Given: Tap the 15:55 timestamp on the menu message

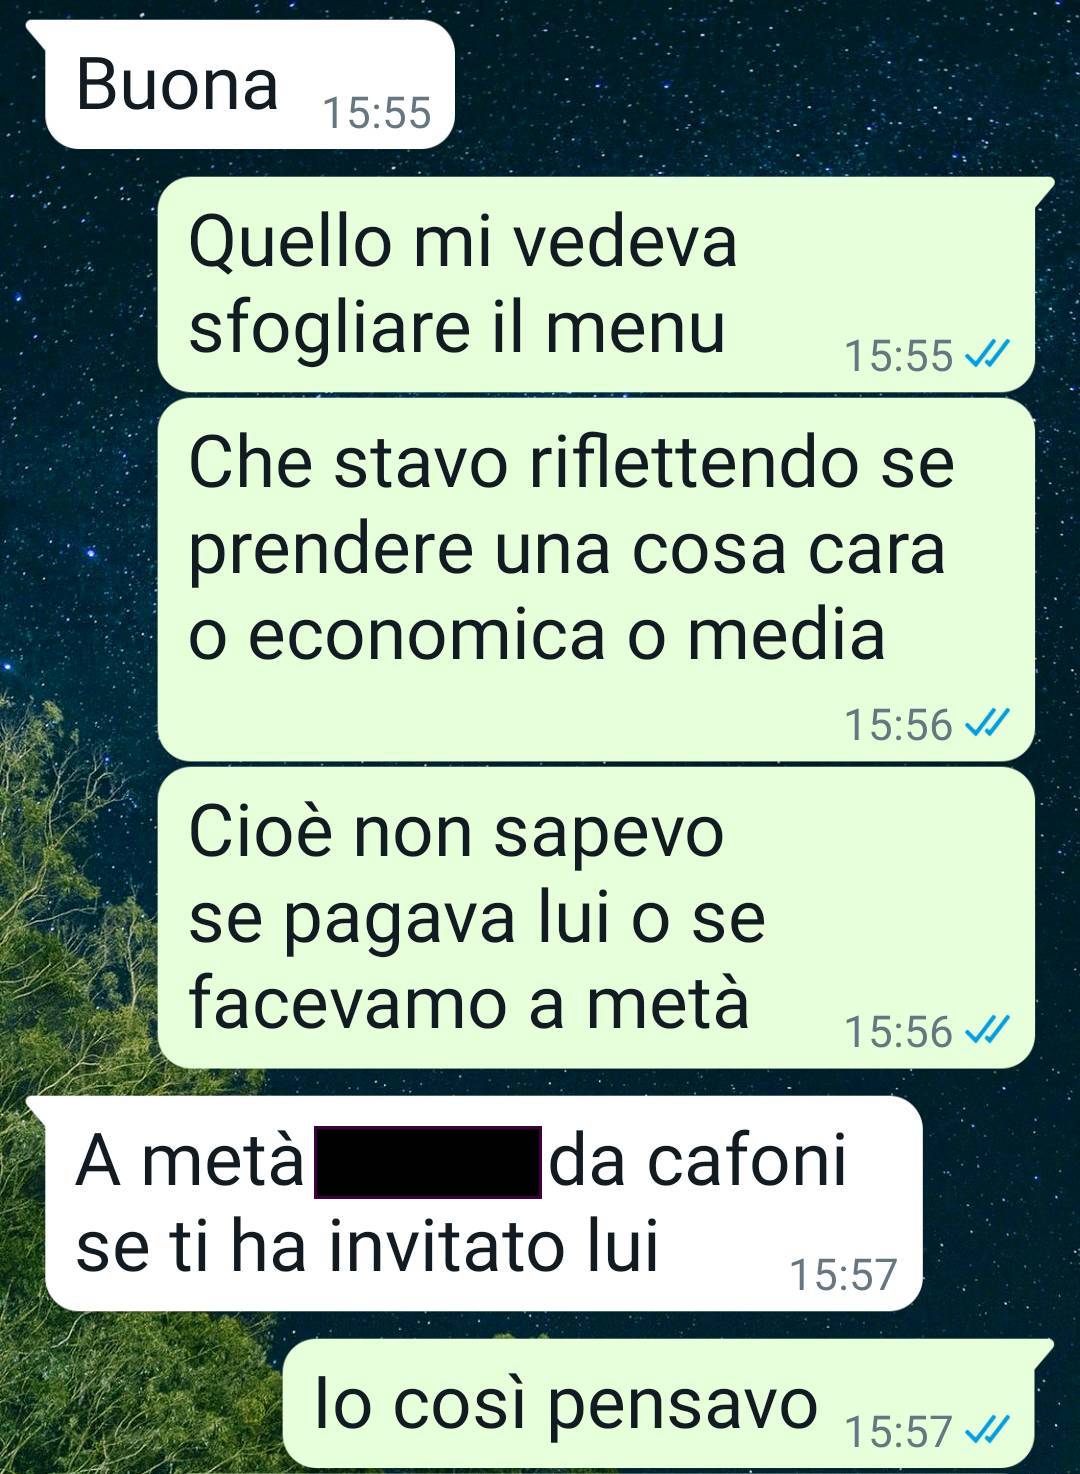Looking at the screenshot, I should click(899, 355).
